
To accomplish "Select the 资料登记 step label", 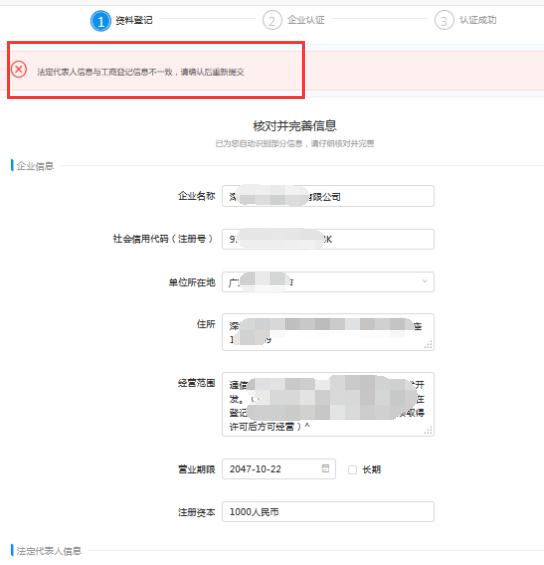I will click(x=134, y=20).
